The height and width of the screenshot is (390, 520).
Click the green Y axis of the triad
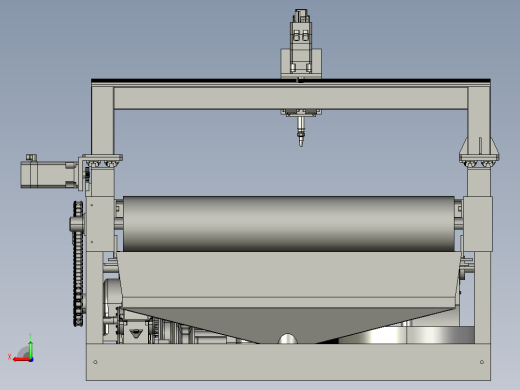(30, 349)
